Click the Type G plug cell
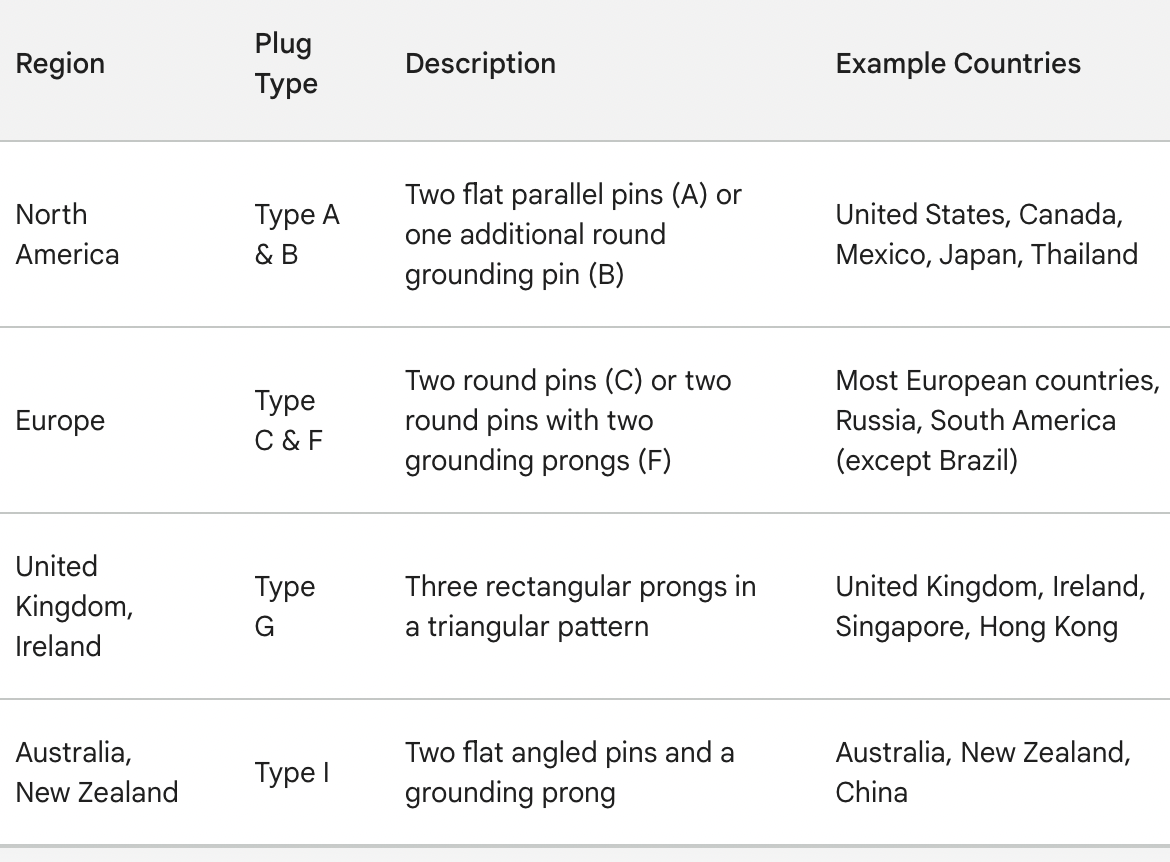The width and height of the screenshot is (1170, 862). tap(284, 606)
